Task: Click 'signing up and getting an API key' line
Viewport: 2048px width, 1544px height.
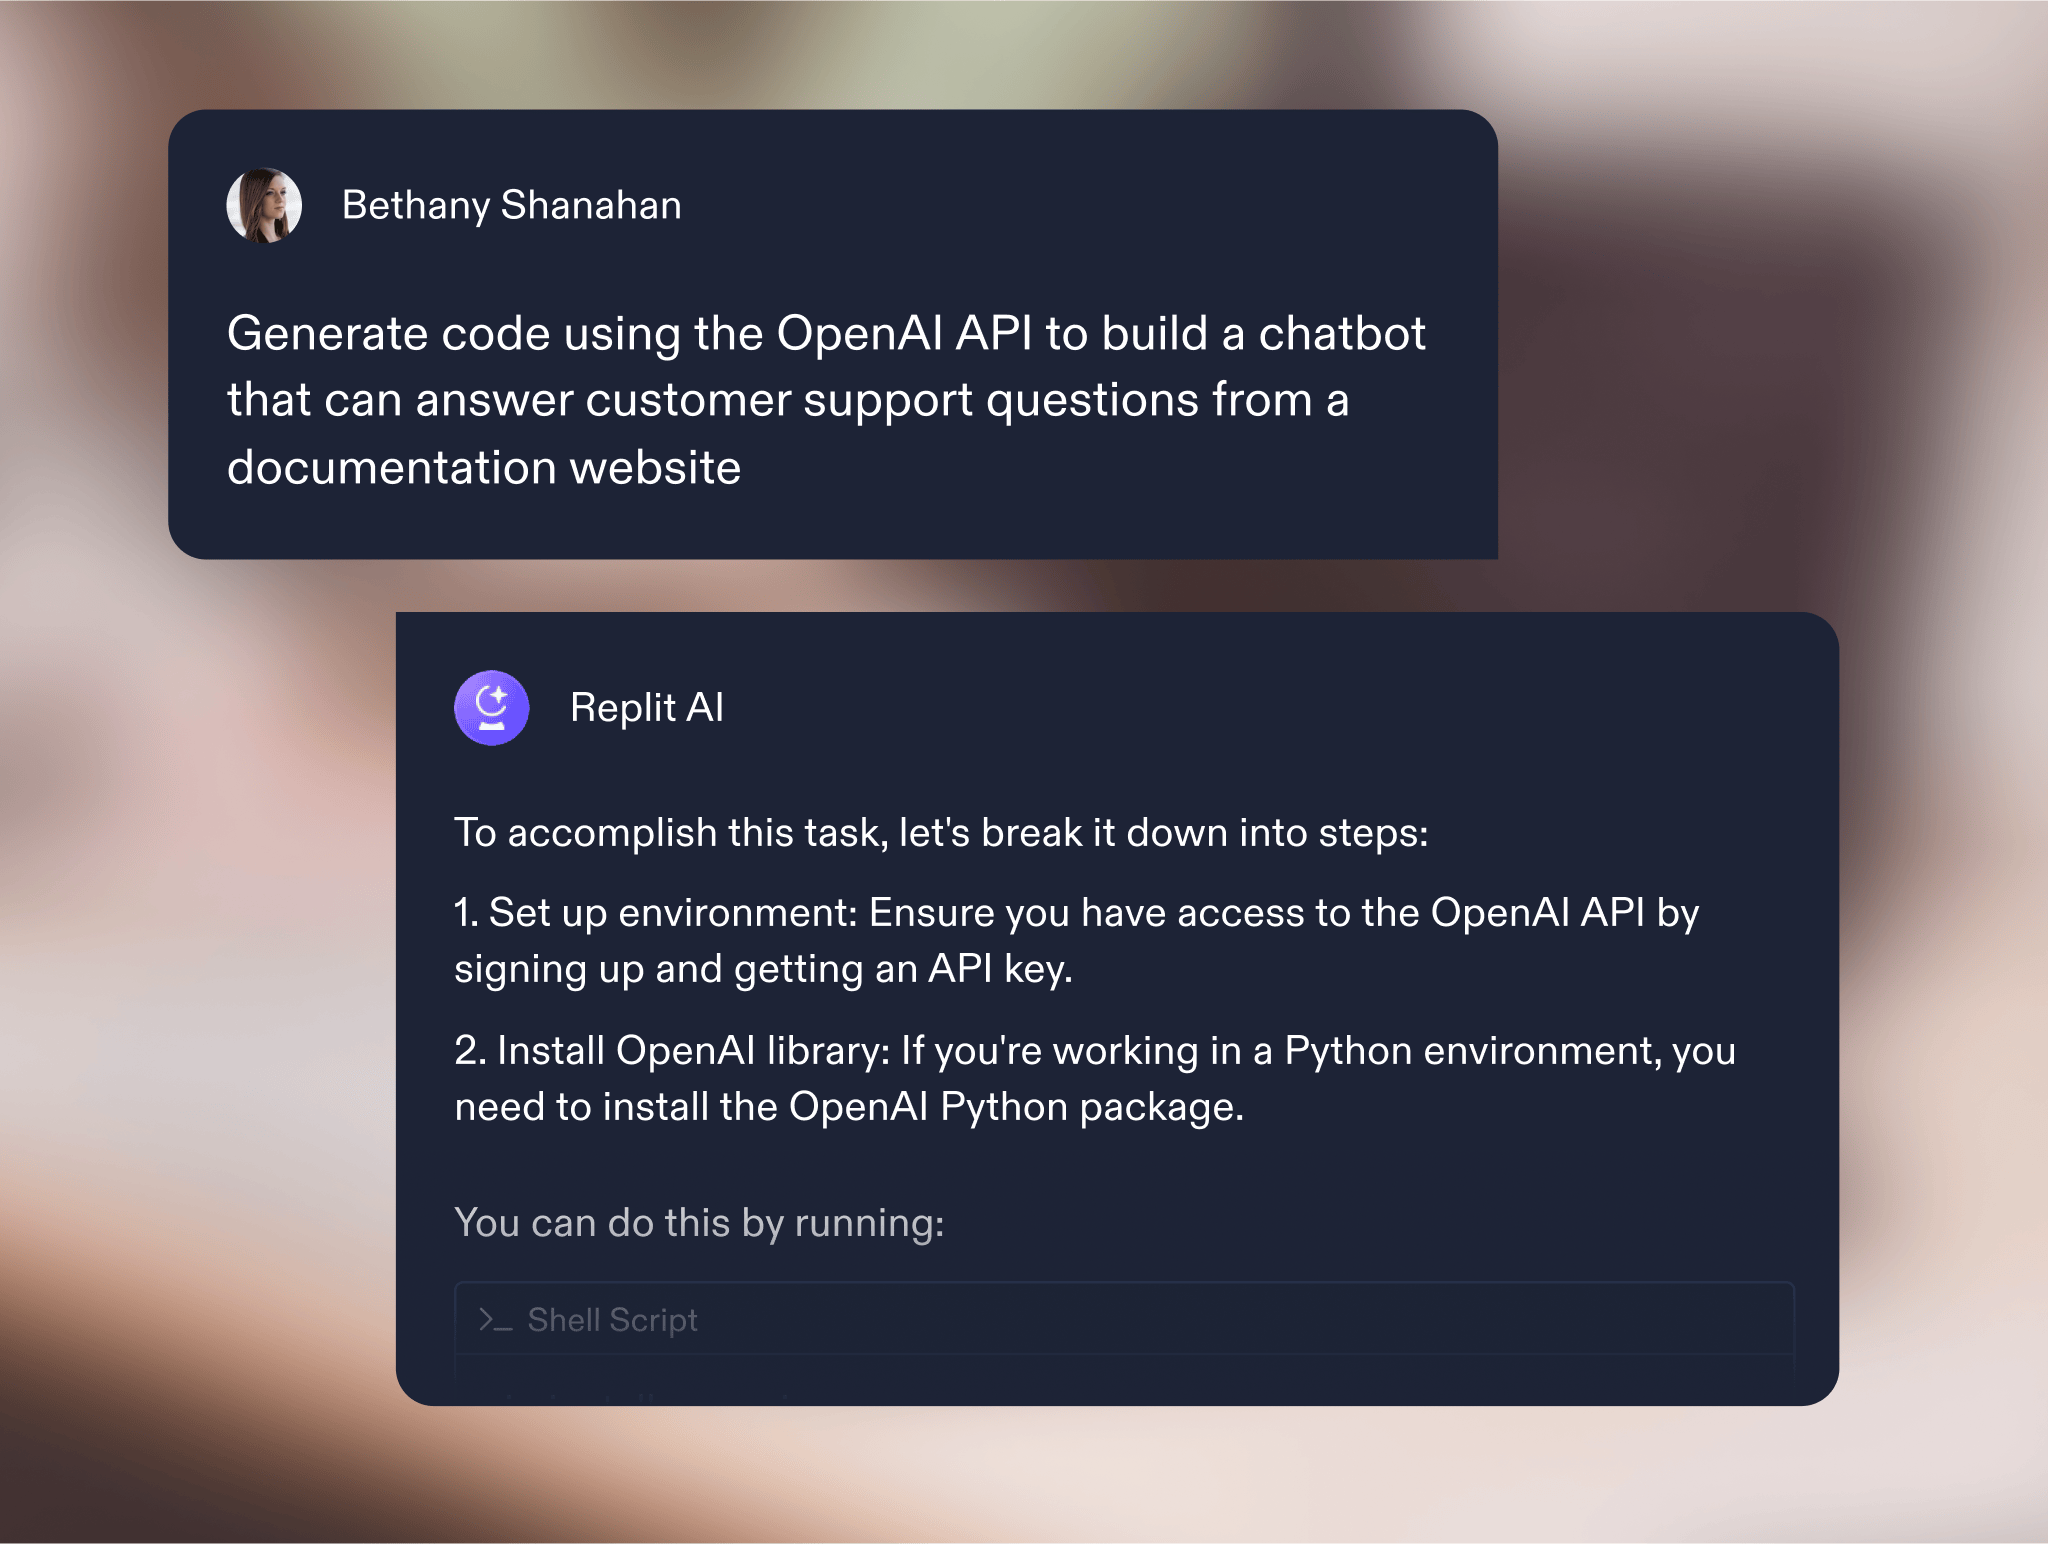Action: coord(762,968)
